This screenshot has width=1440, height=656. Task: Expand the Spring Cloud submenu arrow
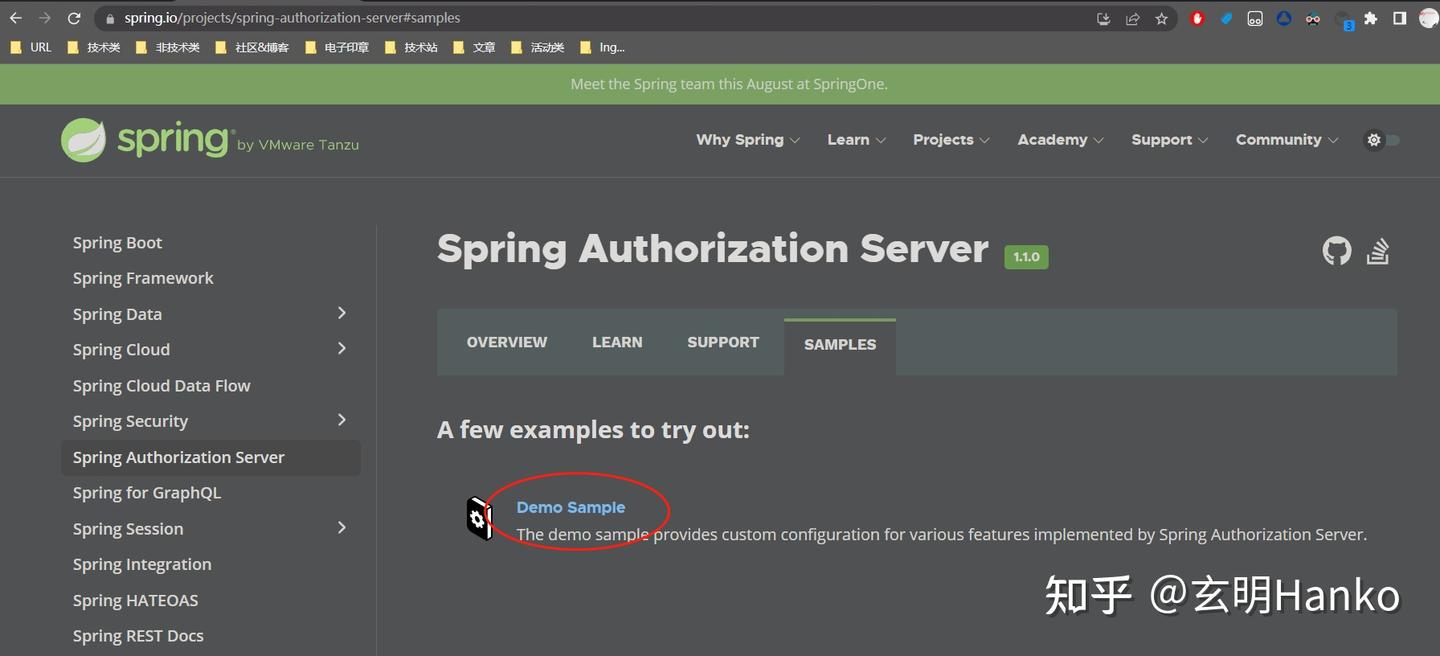(x=342, y=348)
